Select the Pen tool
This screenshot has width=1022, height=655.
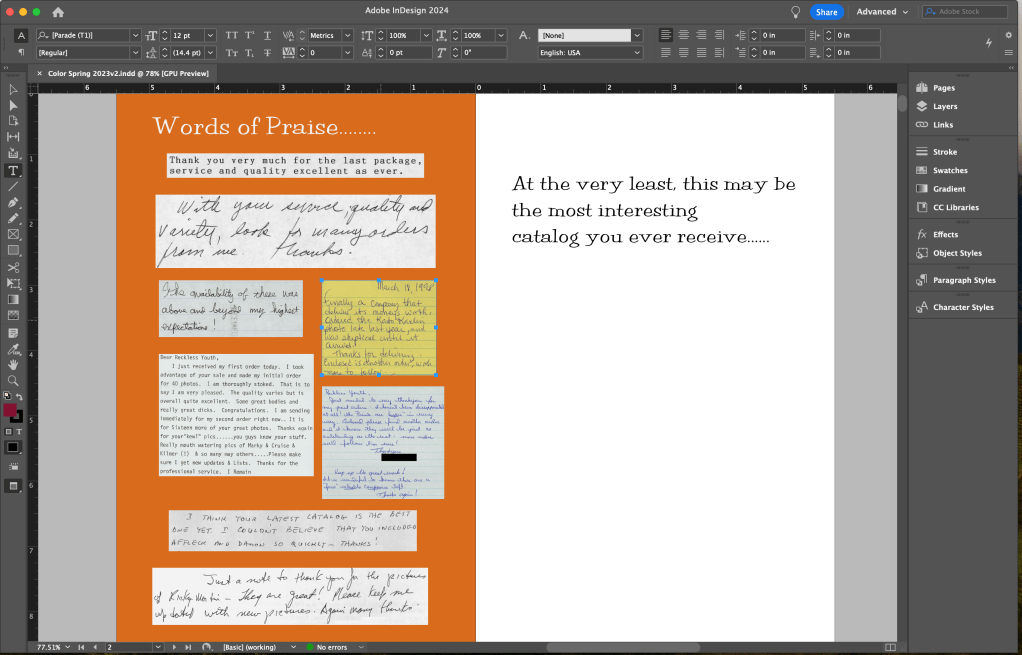tap(13, 203)
